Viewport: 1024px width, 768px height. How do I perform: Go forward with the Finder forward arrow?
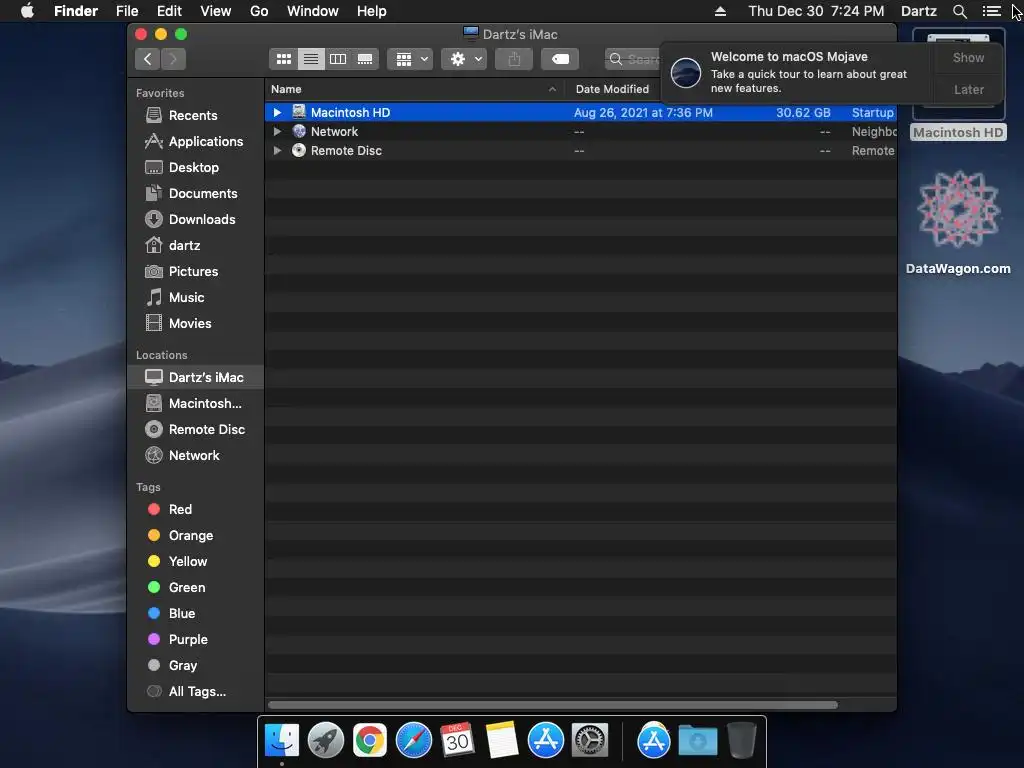pos(173,59)
